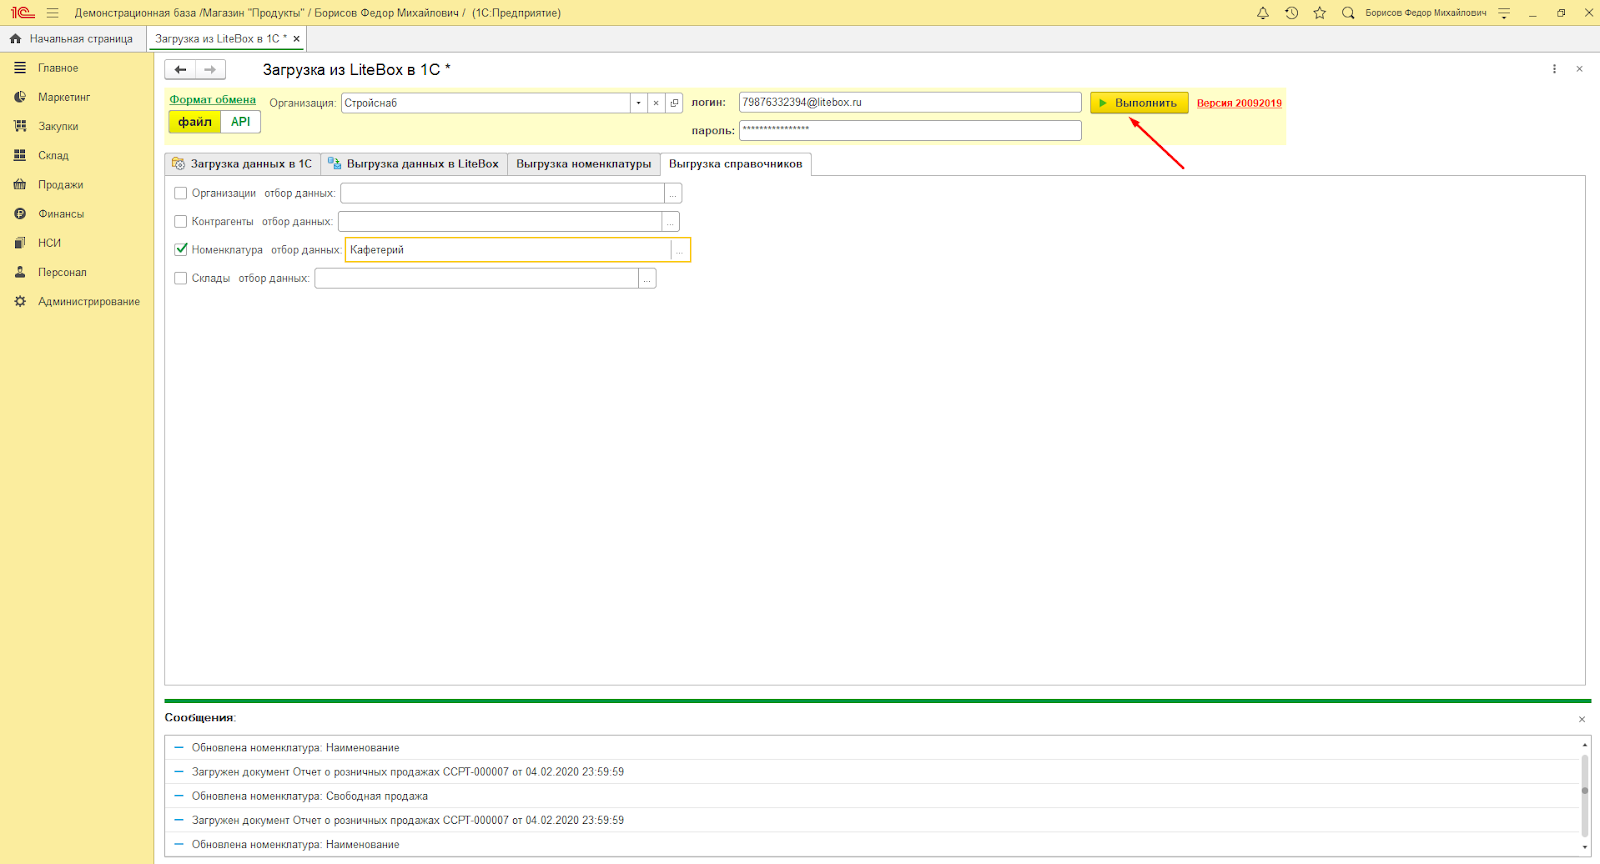Close the Загрузка из LiteBox в 1С tab
This screenshot has height=864, width=1600.
click(296, 39)
